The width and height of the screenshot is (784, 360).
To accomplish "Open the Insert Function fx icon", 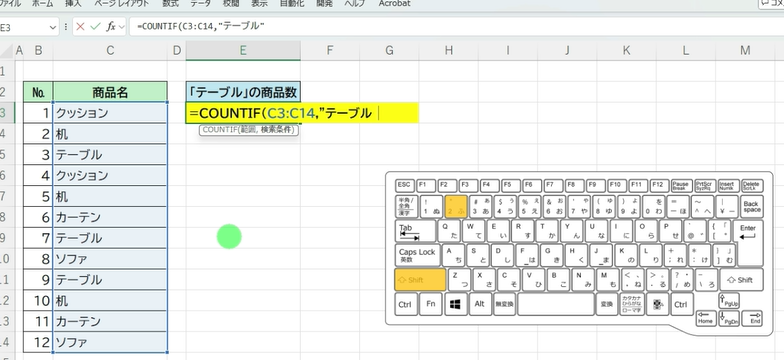I will 111,26.
